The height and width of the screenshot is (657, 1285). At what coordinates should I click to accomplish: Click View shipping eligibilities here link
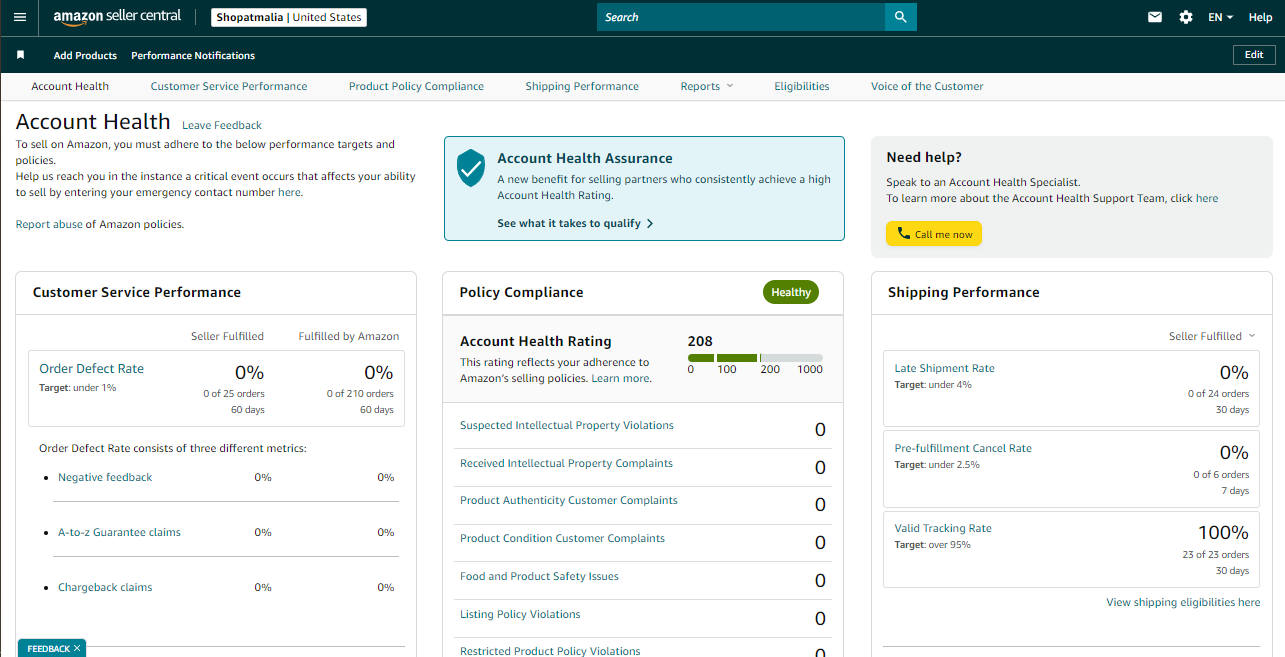pos(1183,602)
